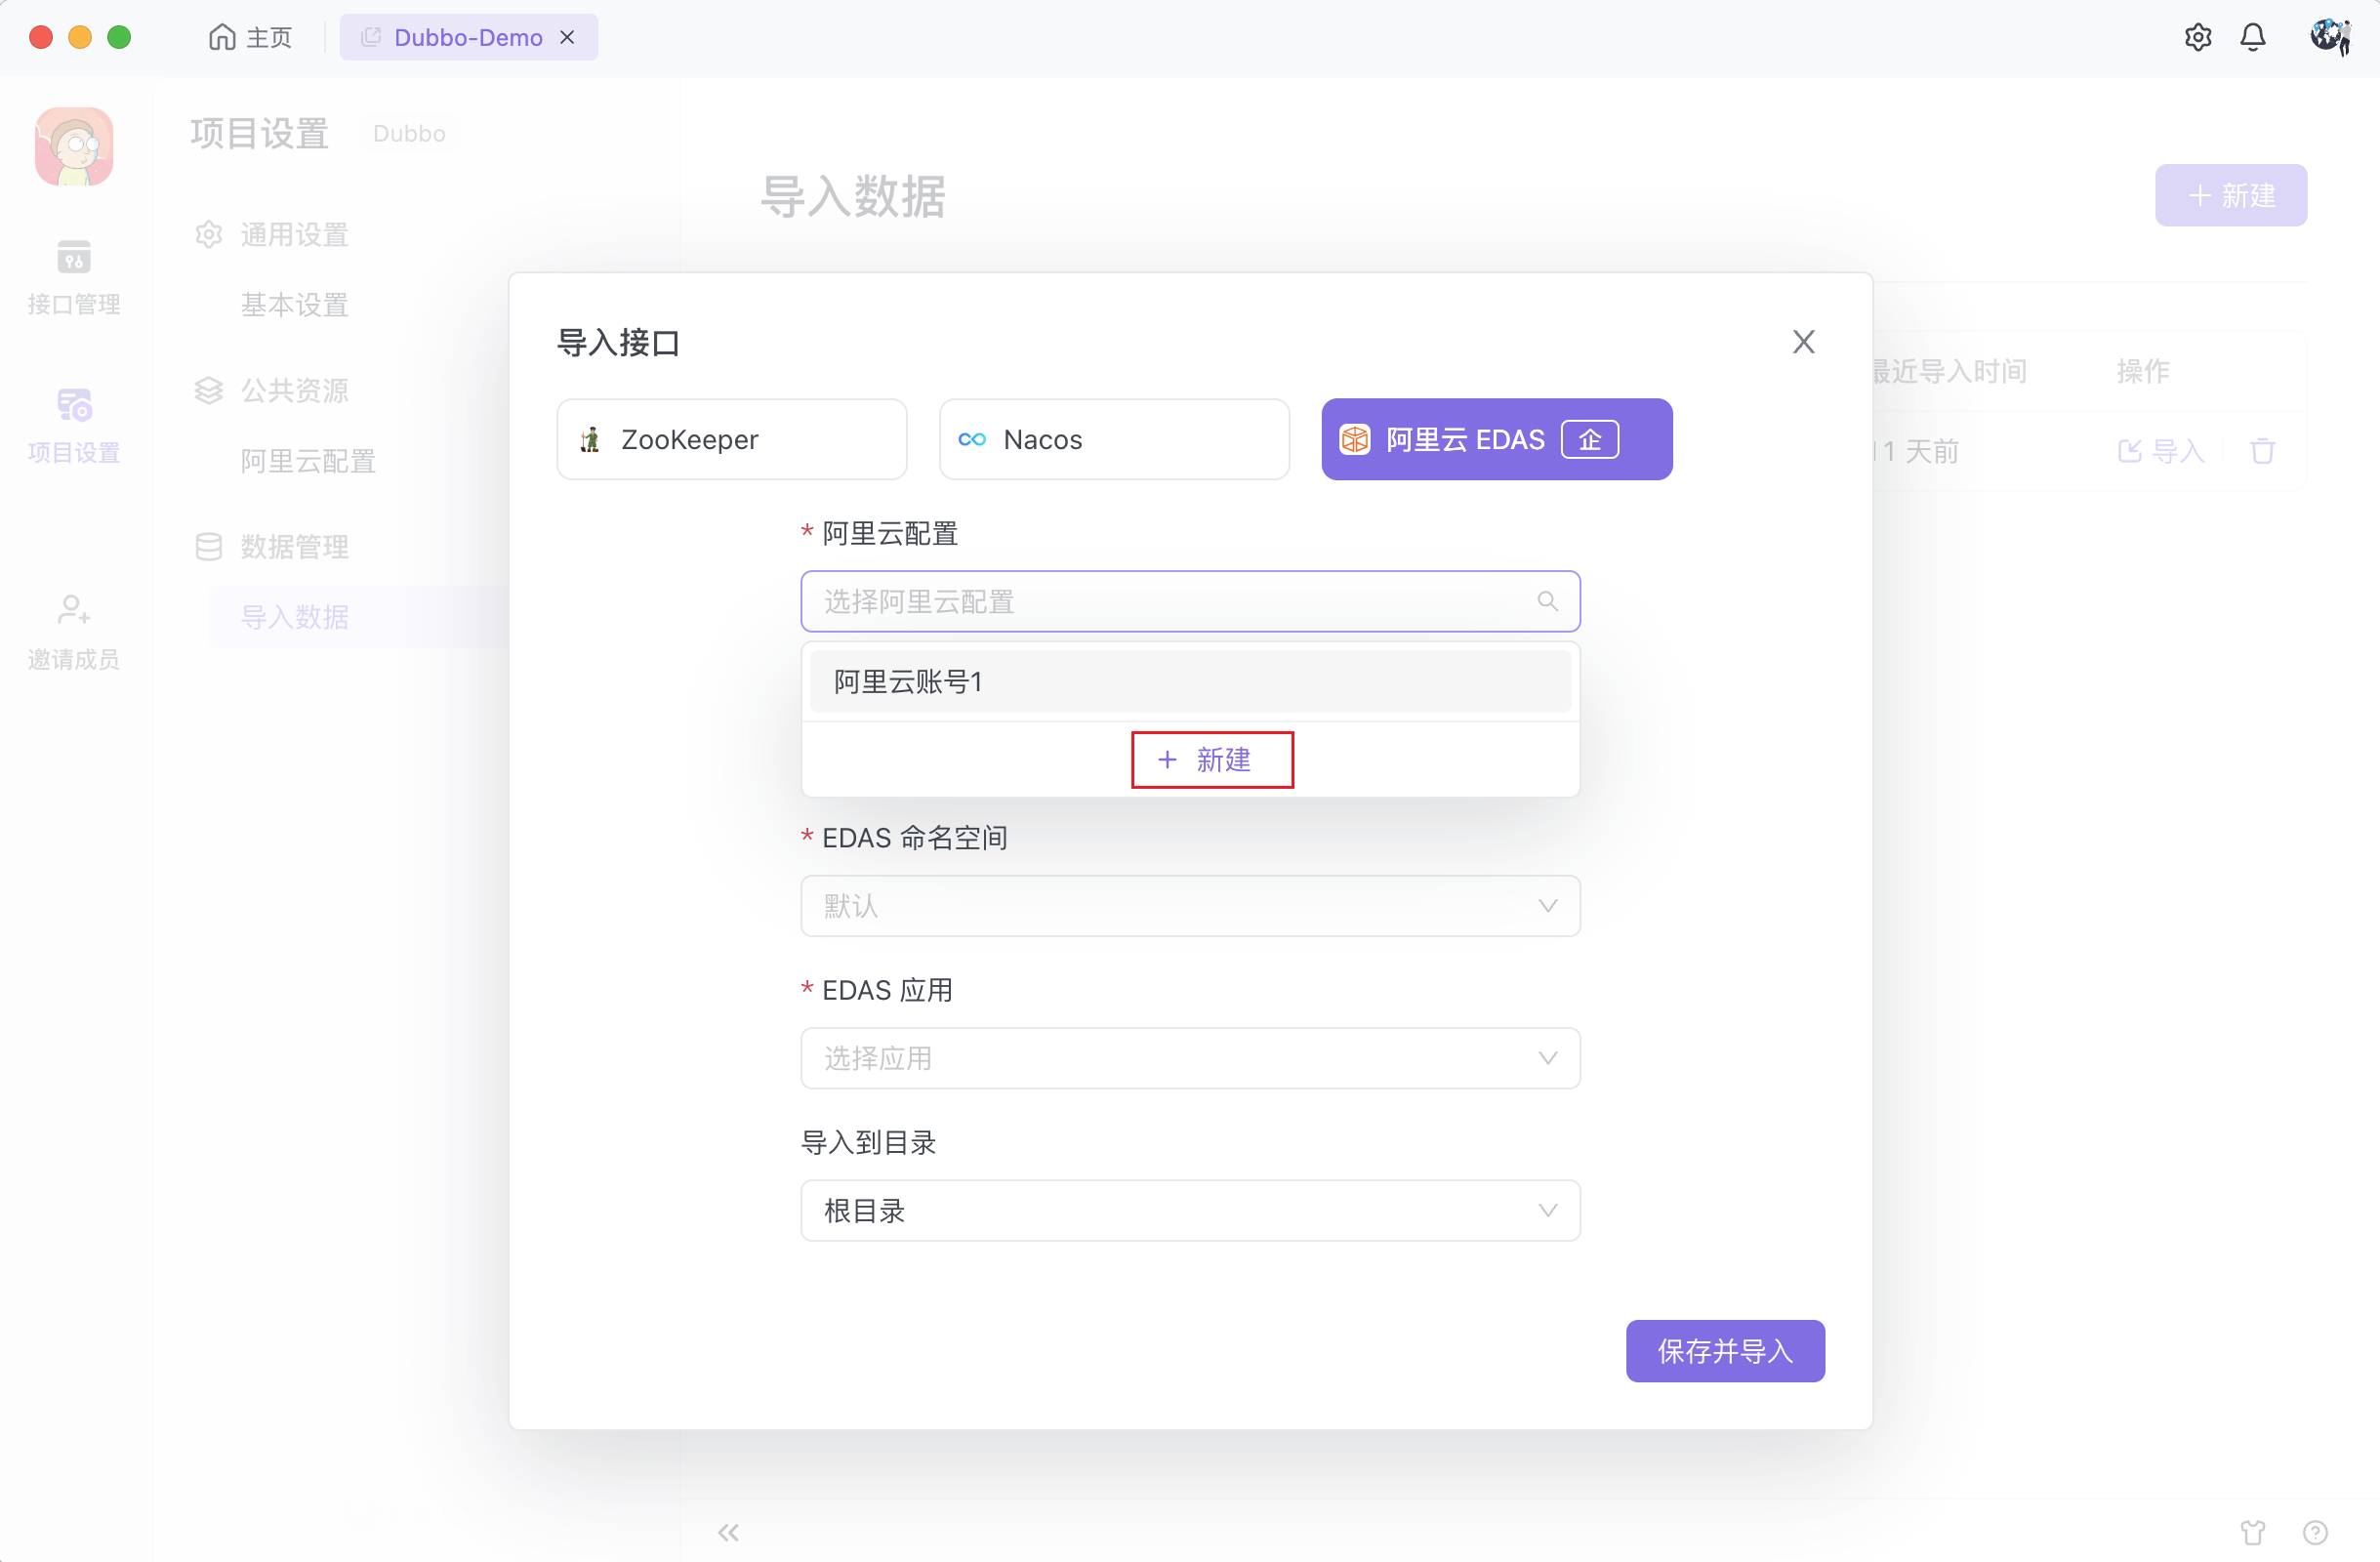This screenshot has height=1562, width=2380.
Task: Open the user avatar menu
Action: click(2329, 37)
